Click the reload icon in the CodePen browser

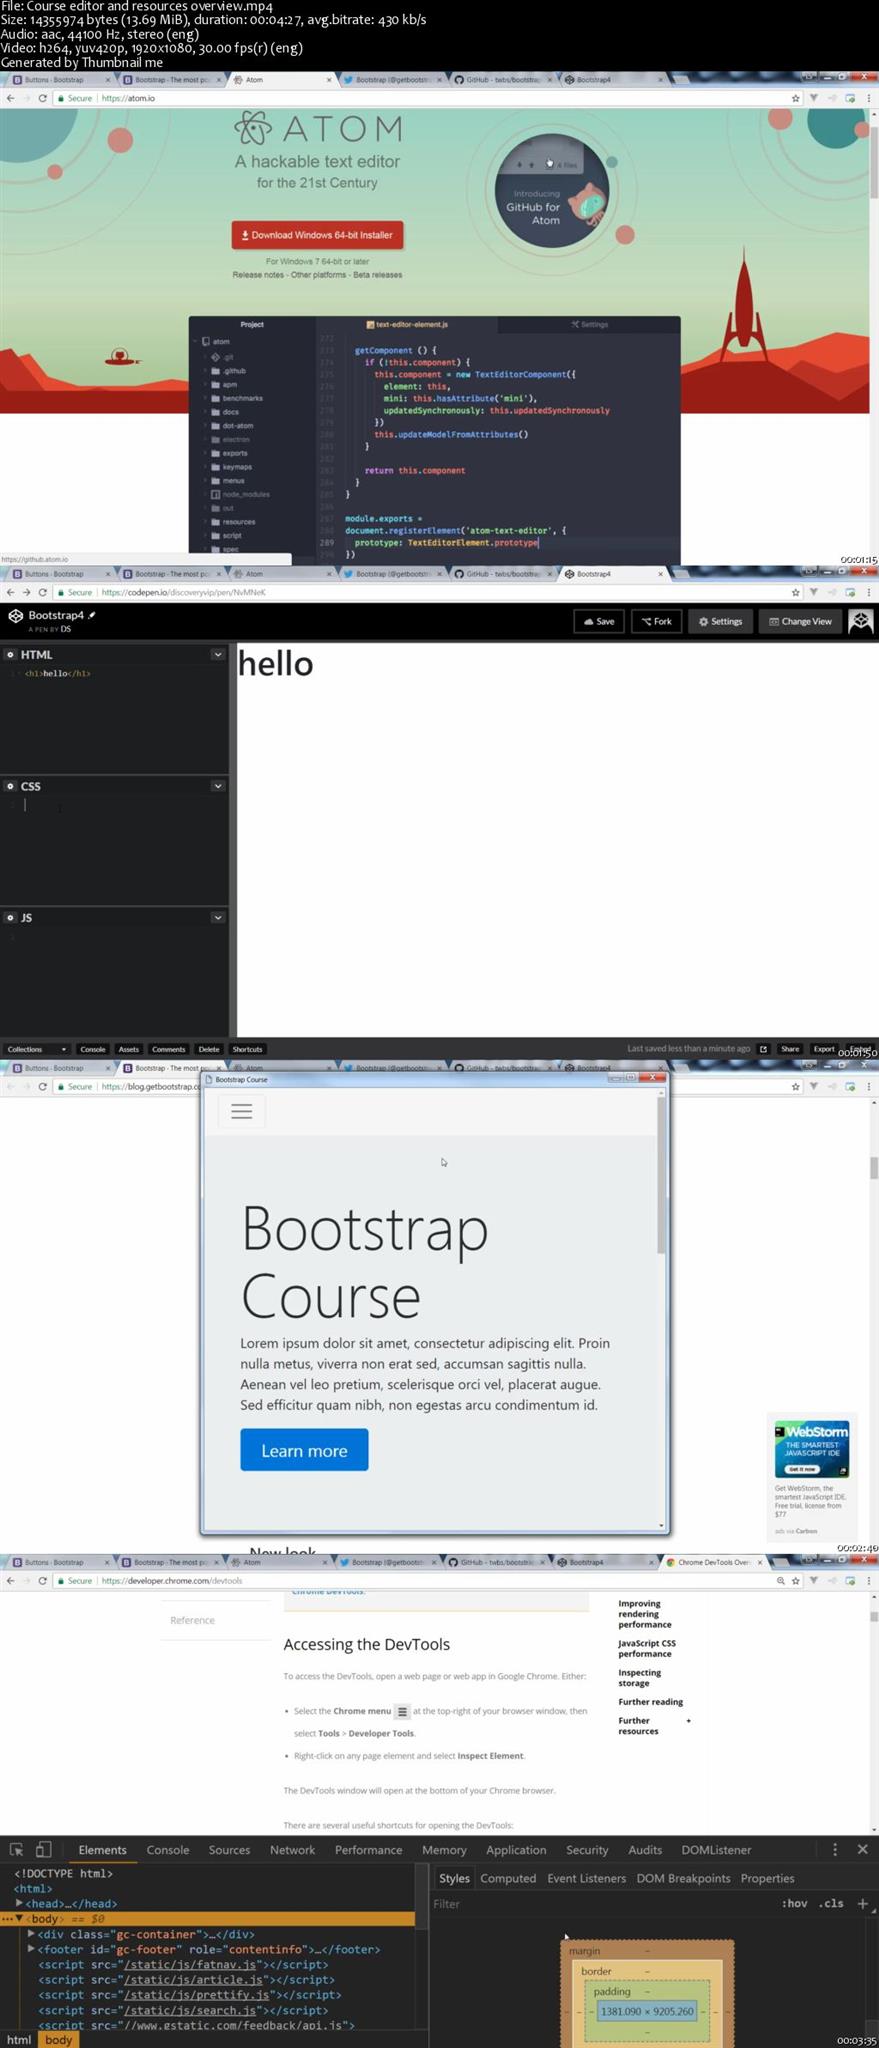pos(42,592)
